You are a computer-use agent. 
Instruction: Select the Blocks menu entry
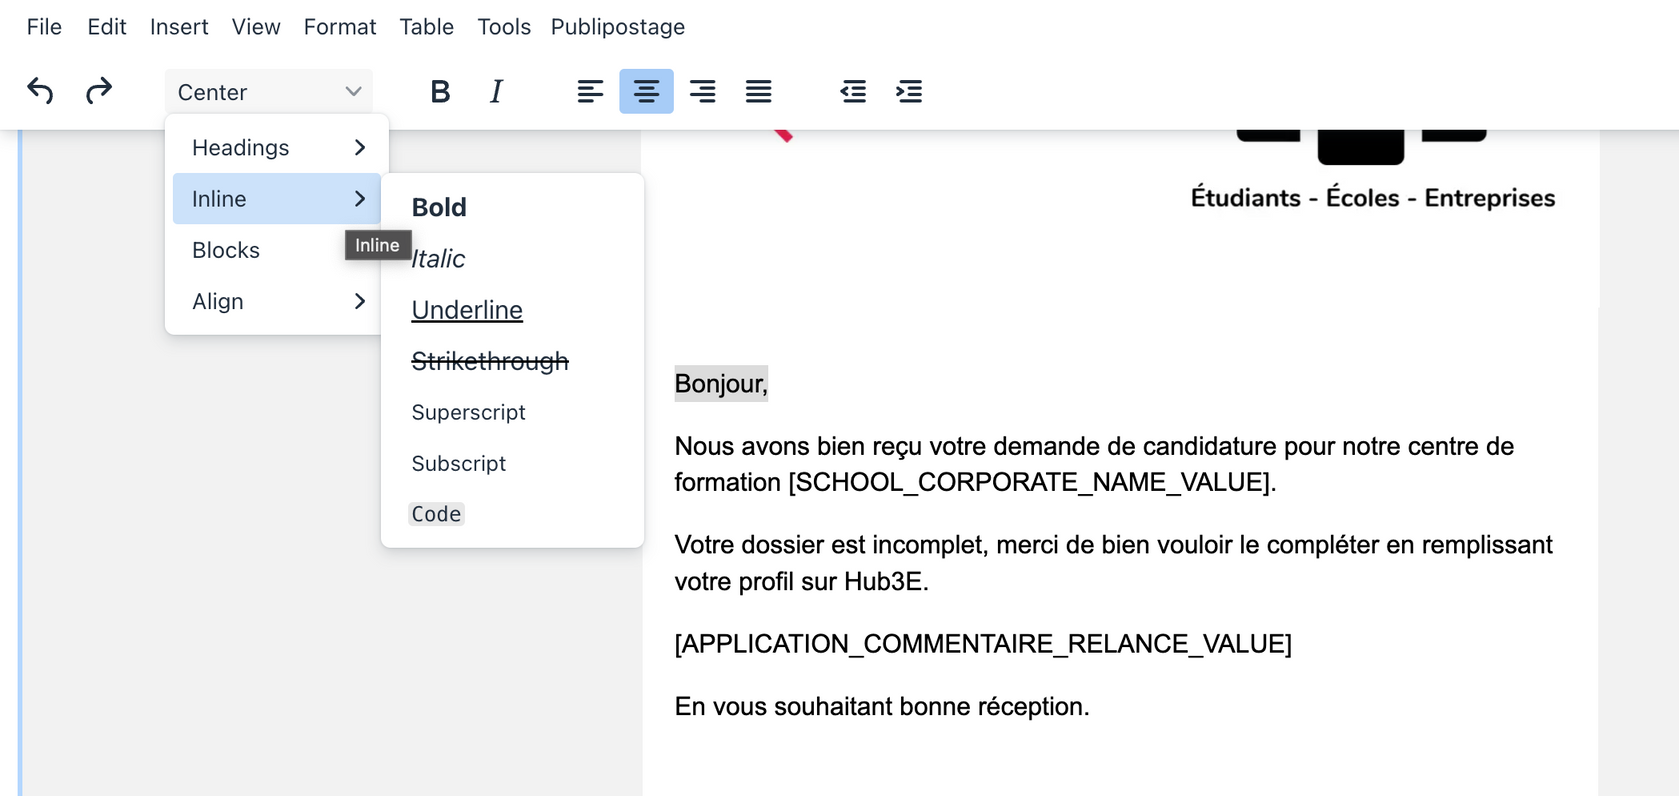pos(277,250)
